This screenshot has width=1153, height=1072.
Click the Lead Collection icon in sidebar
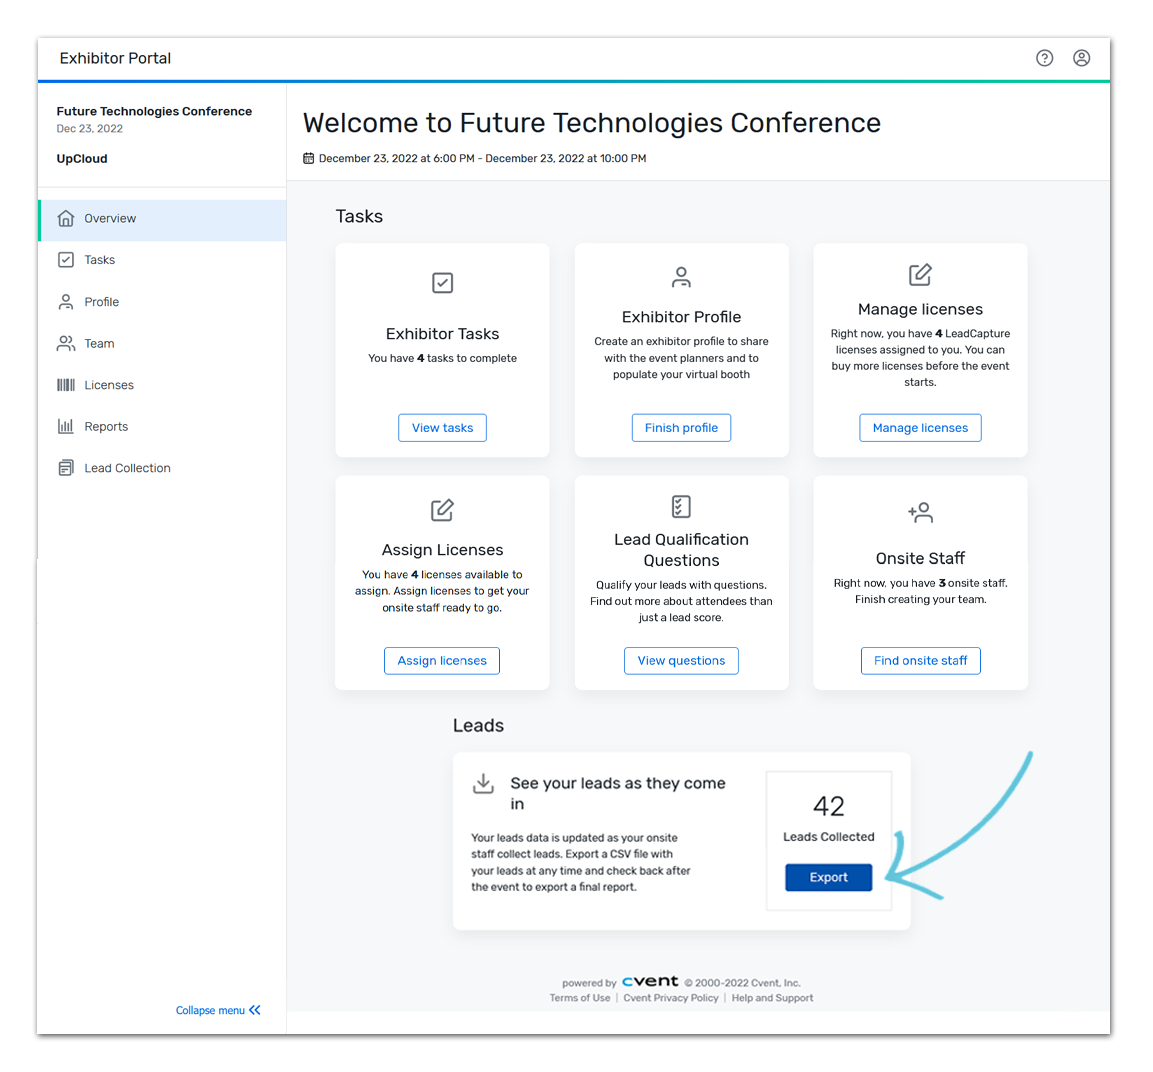(x=65, y=467)
